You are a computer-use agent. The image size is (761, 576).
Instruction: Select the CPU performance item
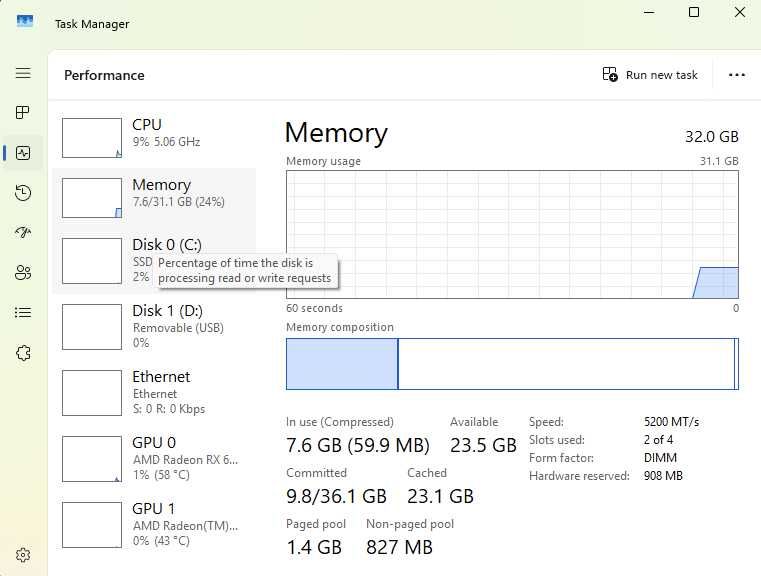(154, 138)
